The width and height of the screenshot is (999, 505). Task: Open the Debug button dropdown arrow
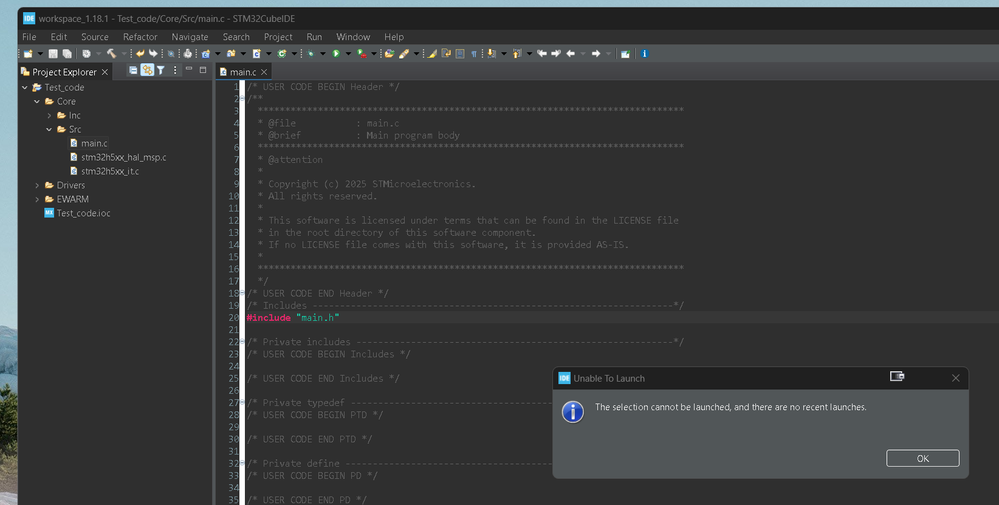[322, 54]
